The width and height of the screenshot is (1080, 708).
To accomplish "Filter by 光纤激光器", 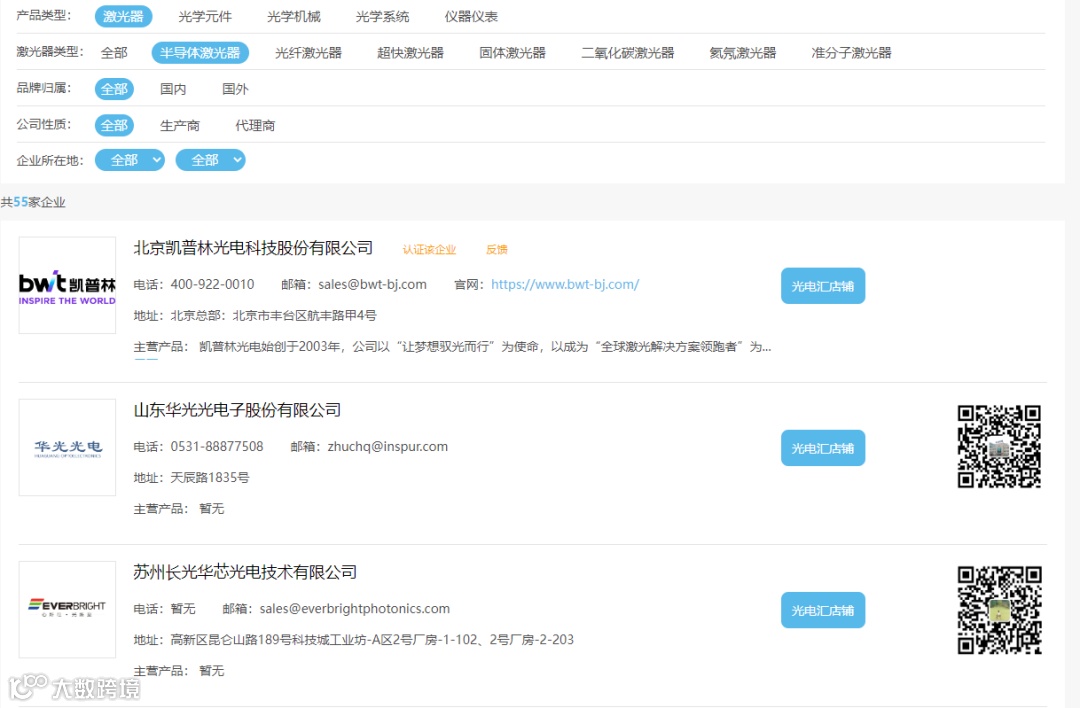I will 308,53.
